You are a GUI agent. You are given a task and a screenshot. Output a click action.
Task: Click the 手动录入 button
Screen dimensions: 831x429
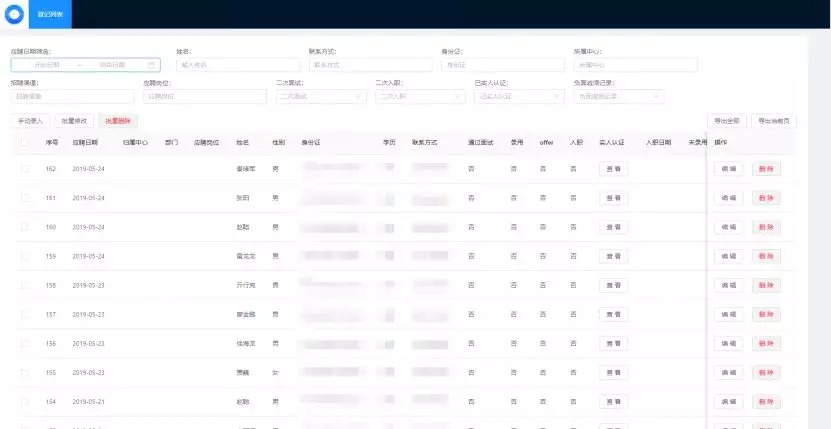pyautogui.click(x=30, y=121)
